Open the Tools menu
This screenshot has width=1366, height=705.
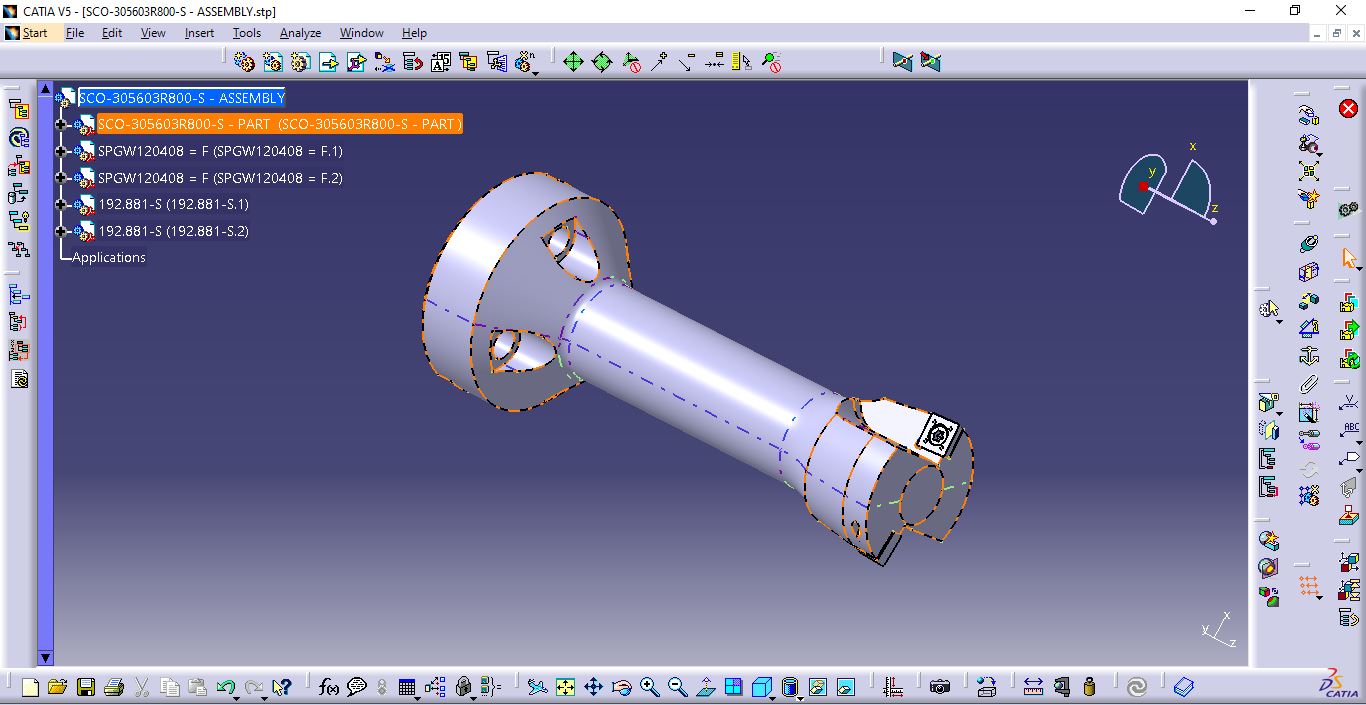[x=247, y=33]
